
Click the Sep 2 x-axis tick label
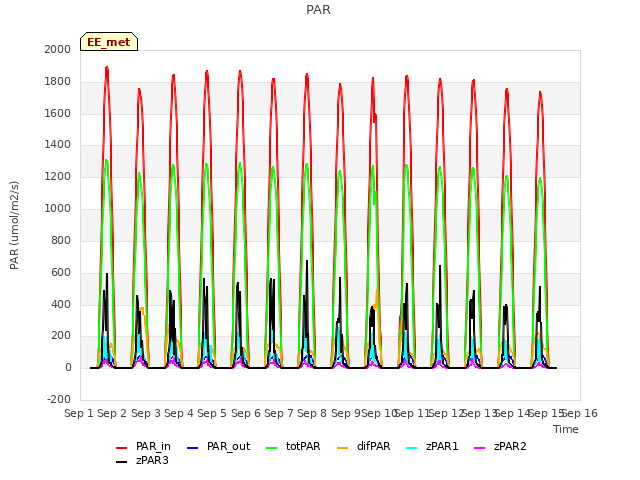(x=112, y=413)
